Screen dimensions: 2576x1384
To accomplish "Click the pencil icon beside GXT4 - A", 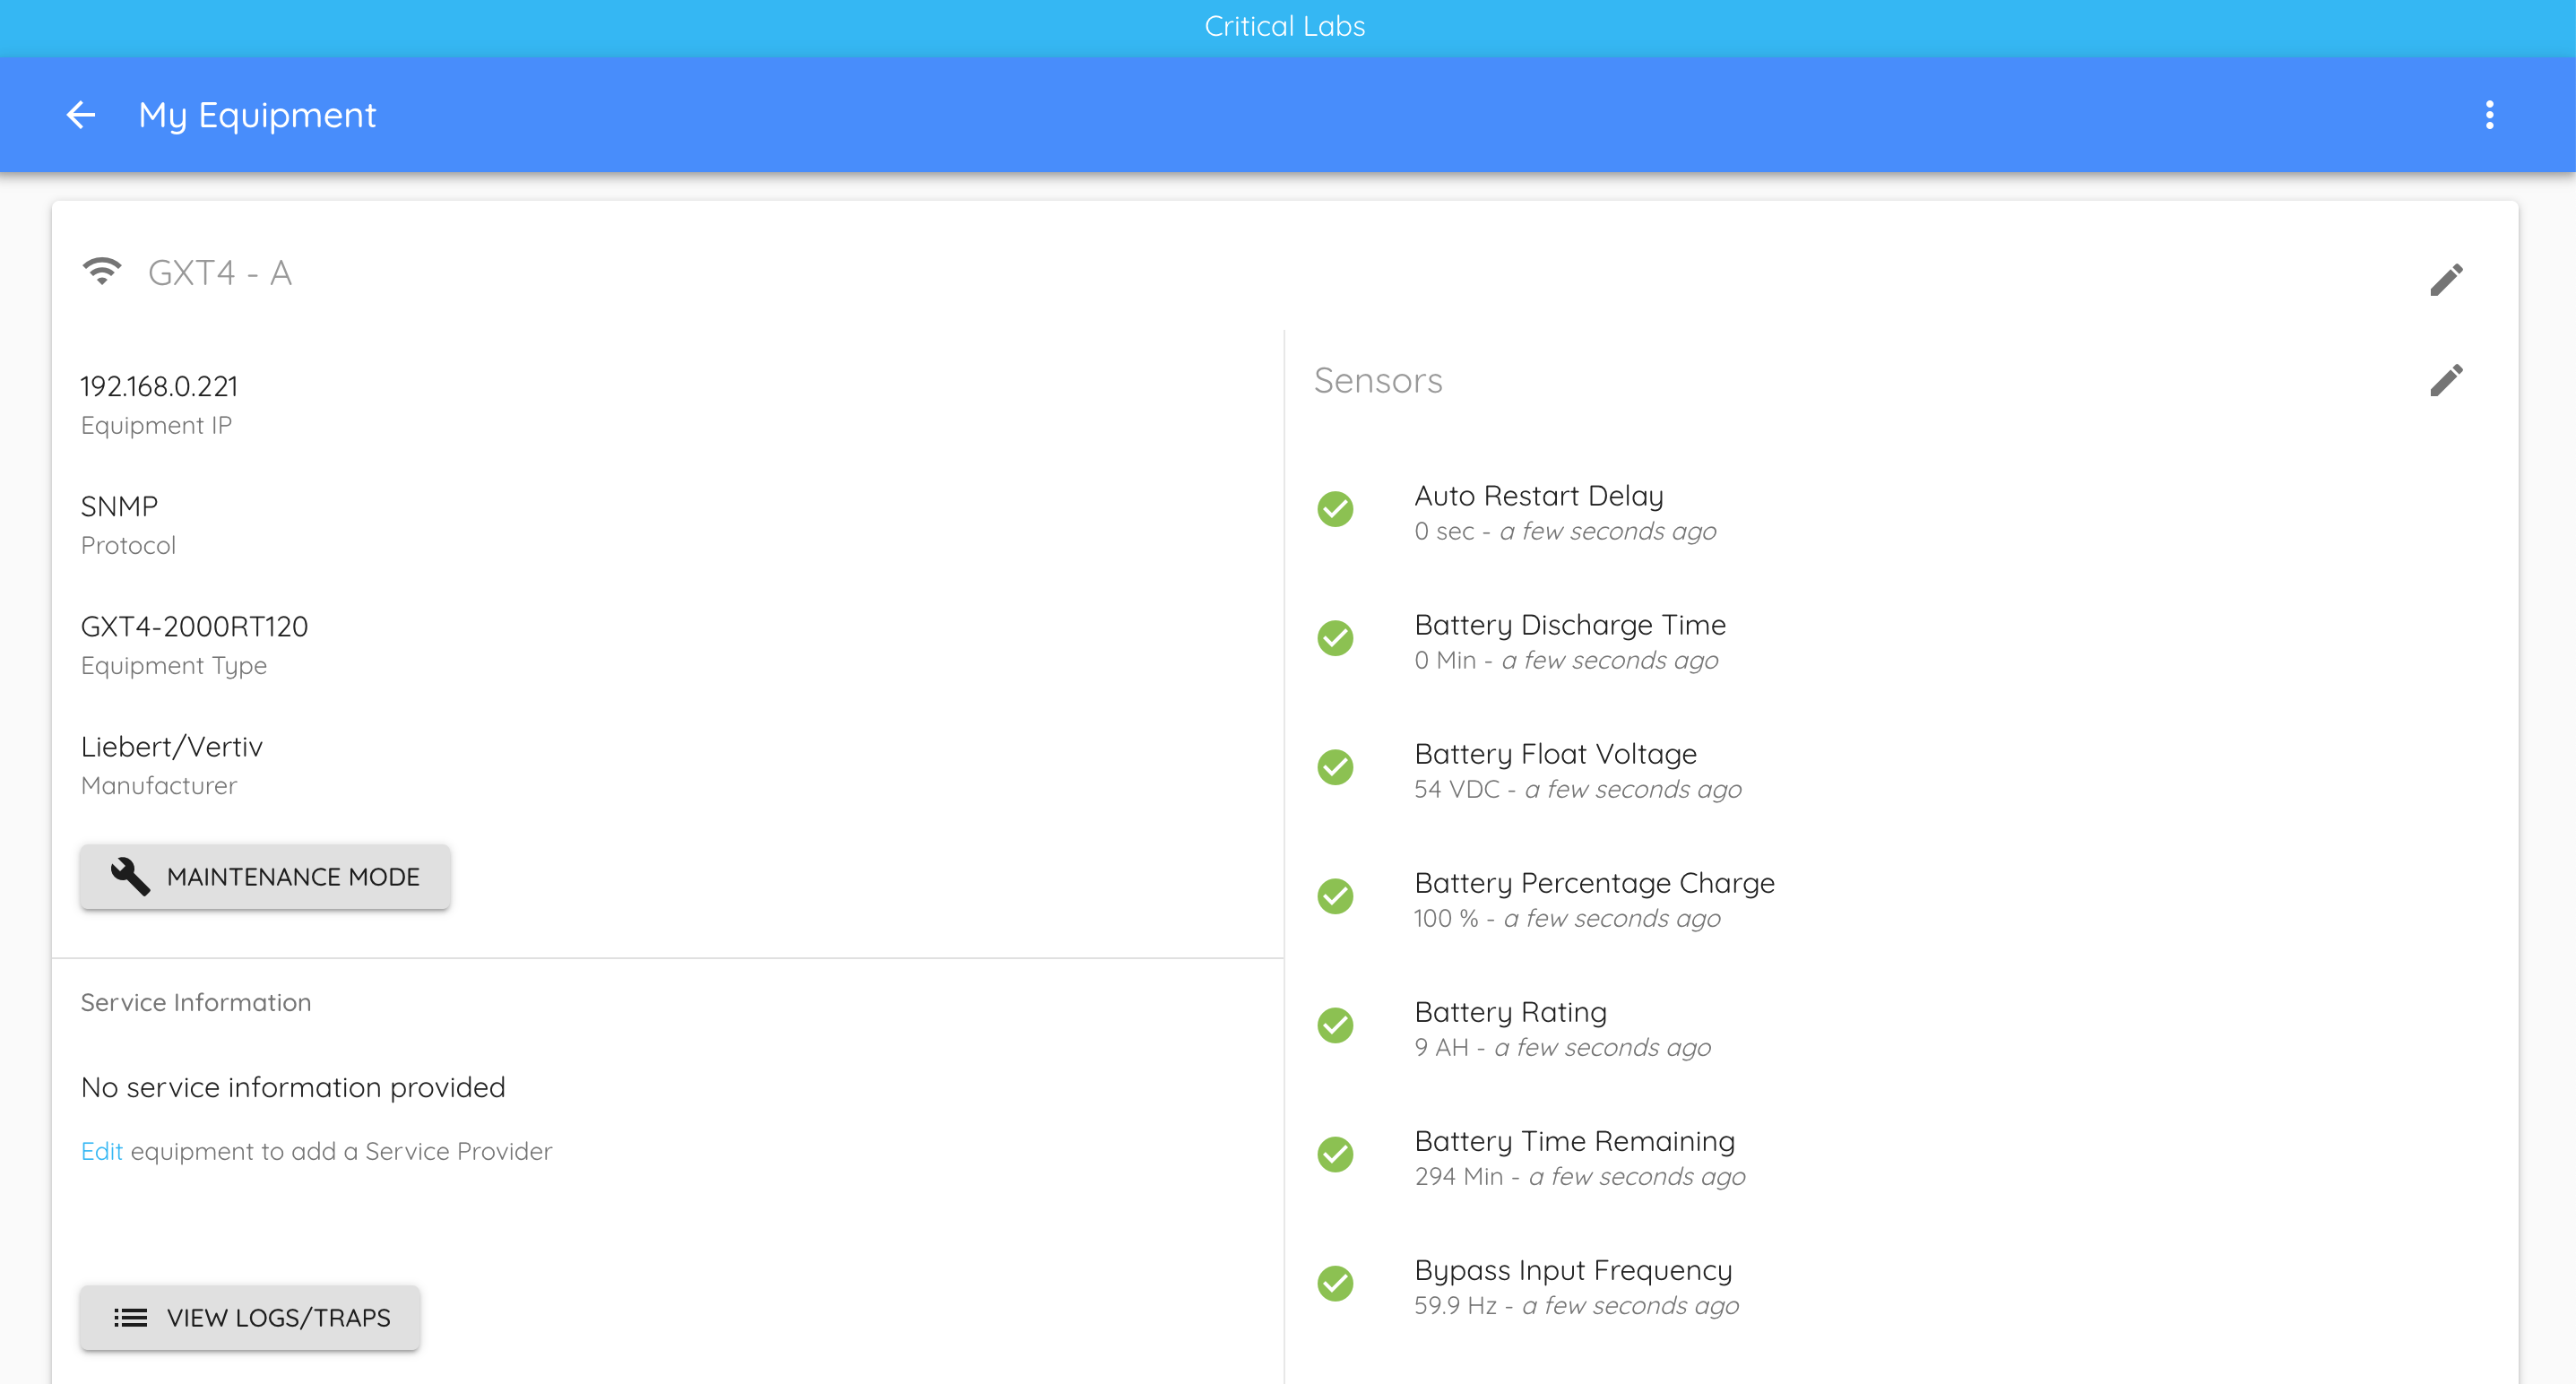I will [x=2446, y=279].
